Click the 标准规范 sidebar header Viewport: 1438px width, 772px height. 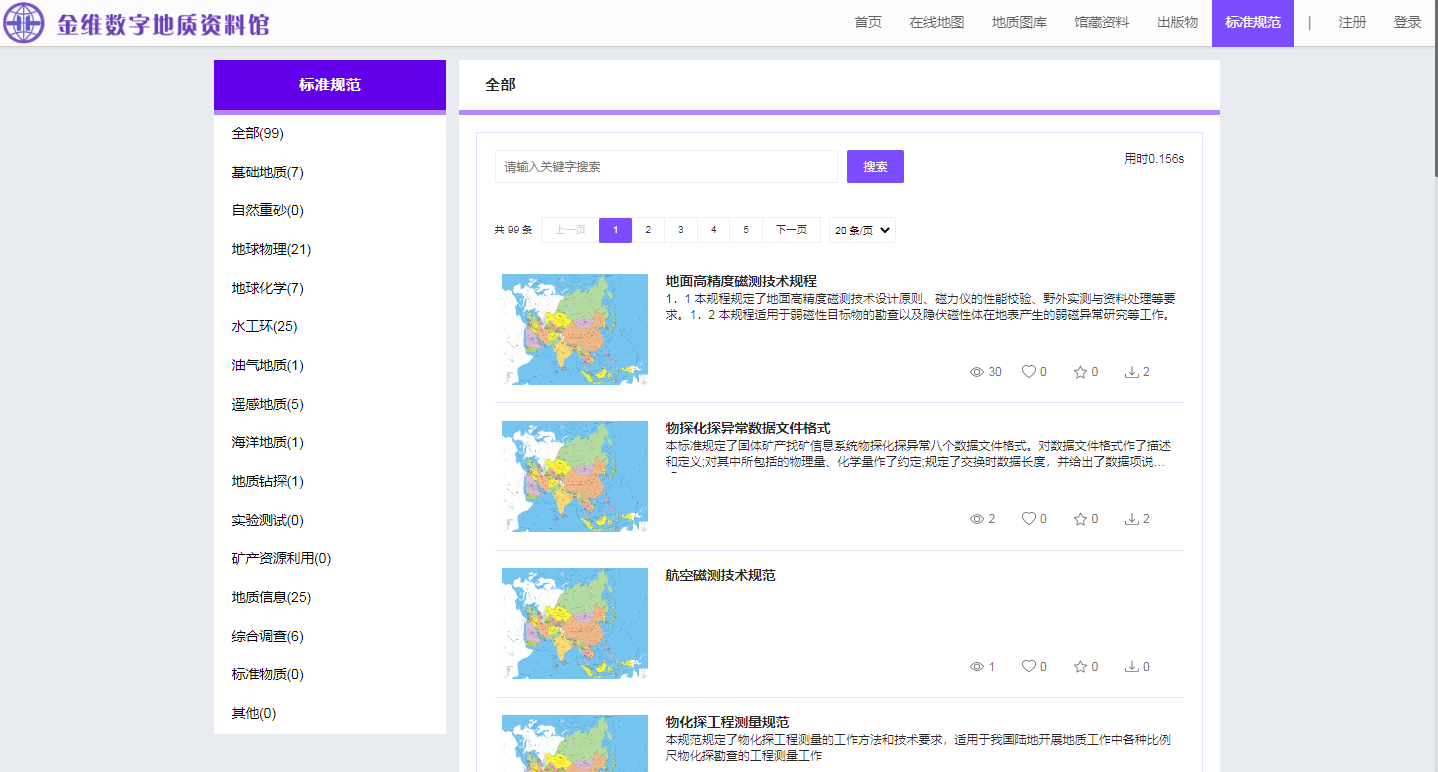(x=330, y=85)
